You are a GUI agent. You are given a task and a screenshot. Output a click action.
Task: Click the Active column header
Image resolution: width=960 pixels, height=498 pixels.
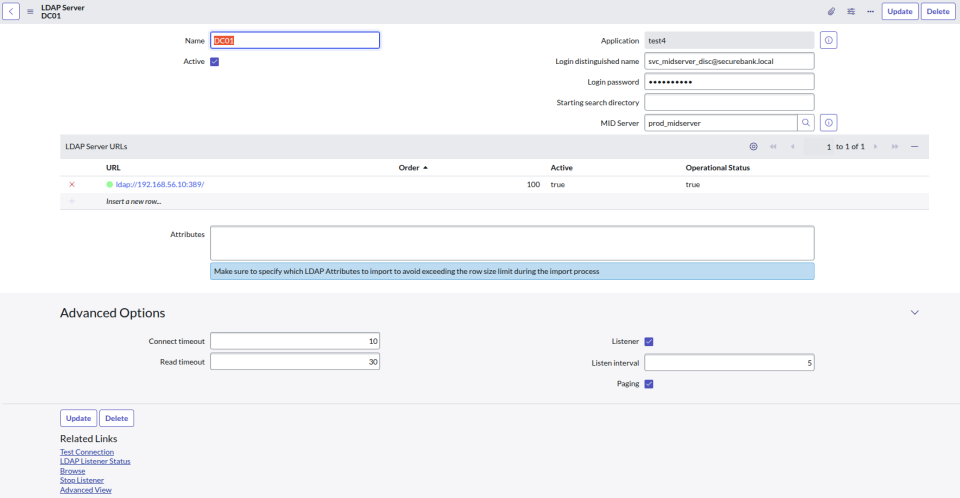(561, 168)
